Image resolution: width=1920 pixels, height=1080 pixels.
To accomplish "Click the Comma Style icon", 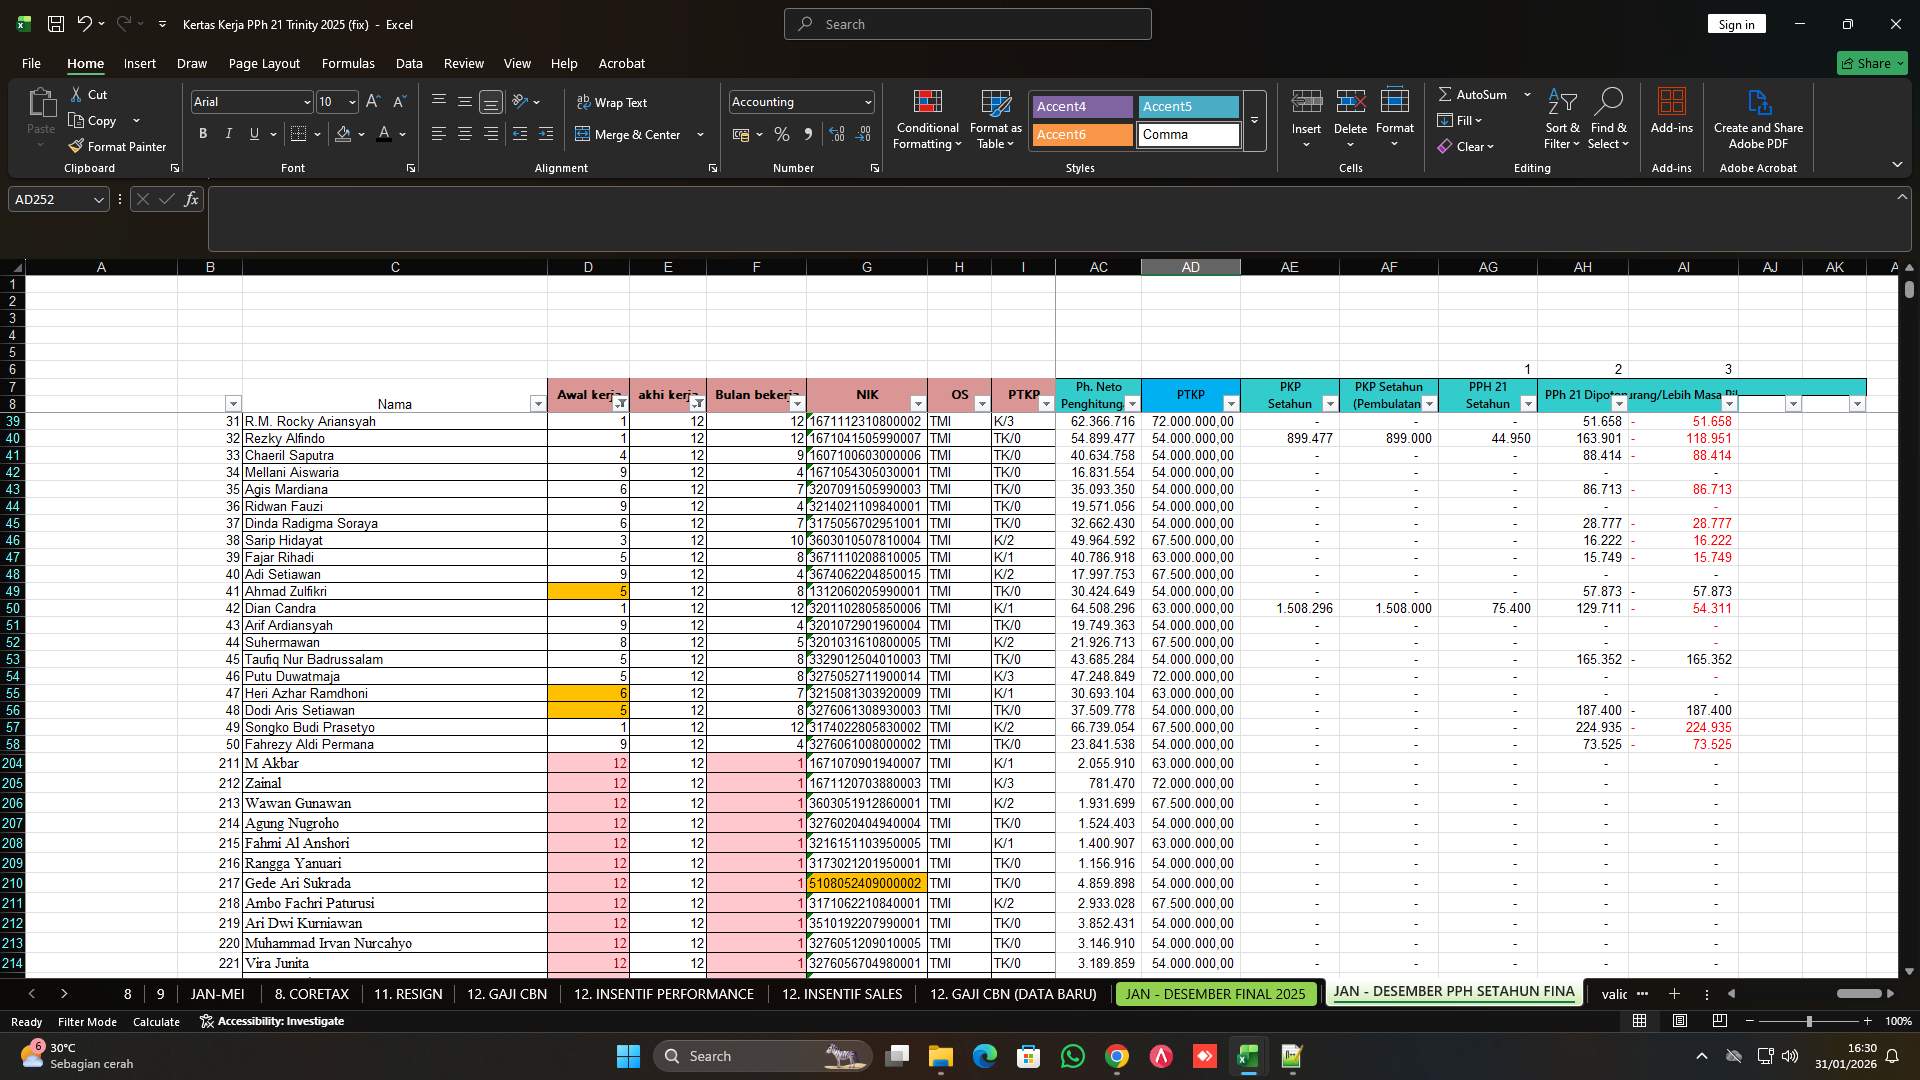I will 809,134.
